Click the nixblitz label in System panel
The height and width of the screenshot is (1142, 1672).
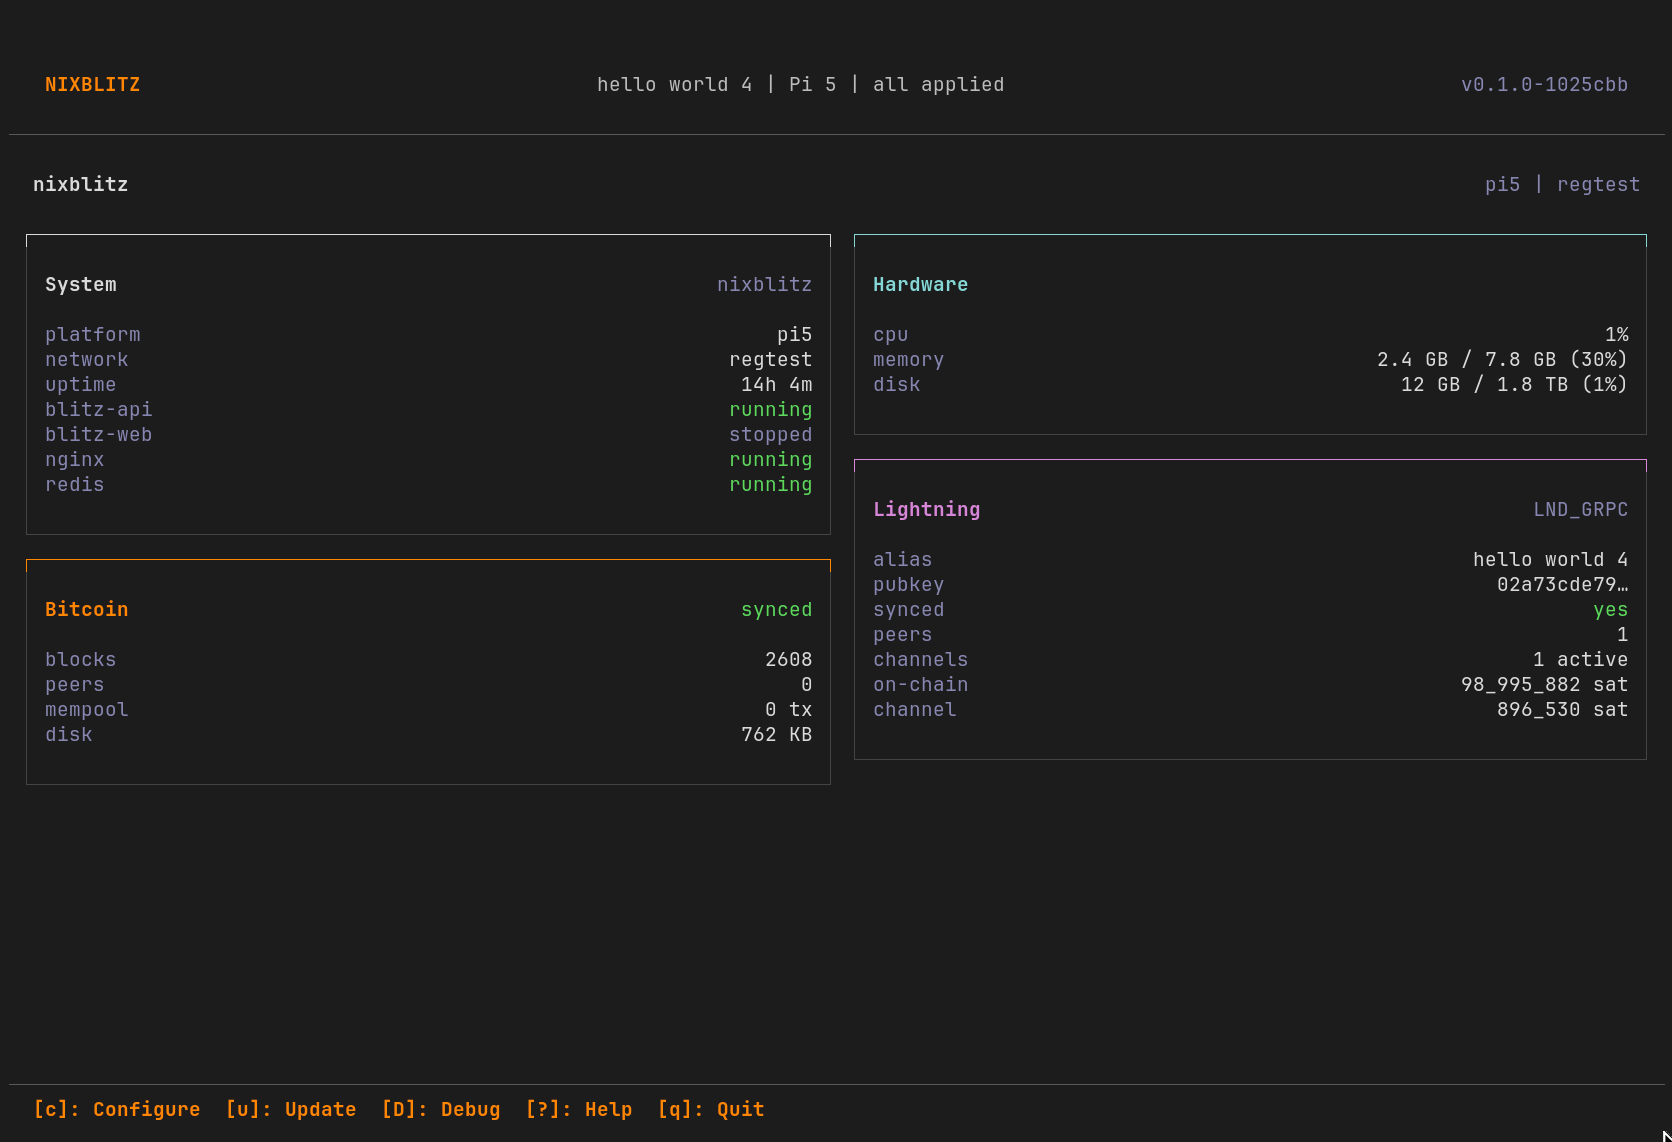765,285
